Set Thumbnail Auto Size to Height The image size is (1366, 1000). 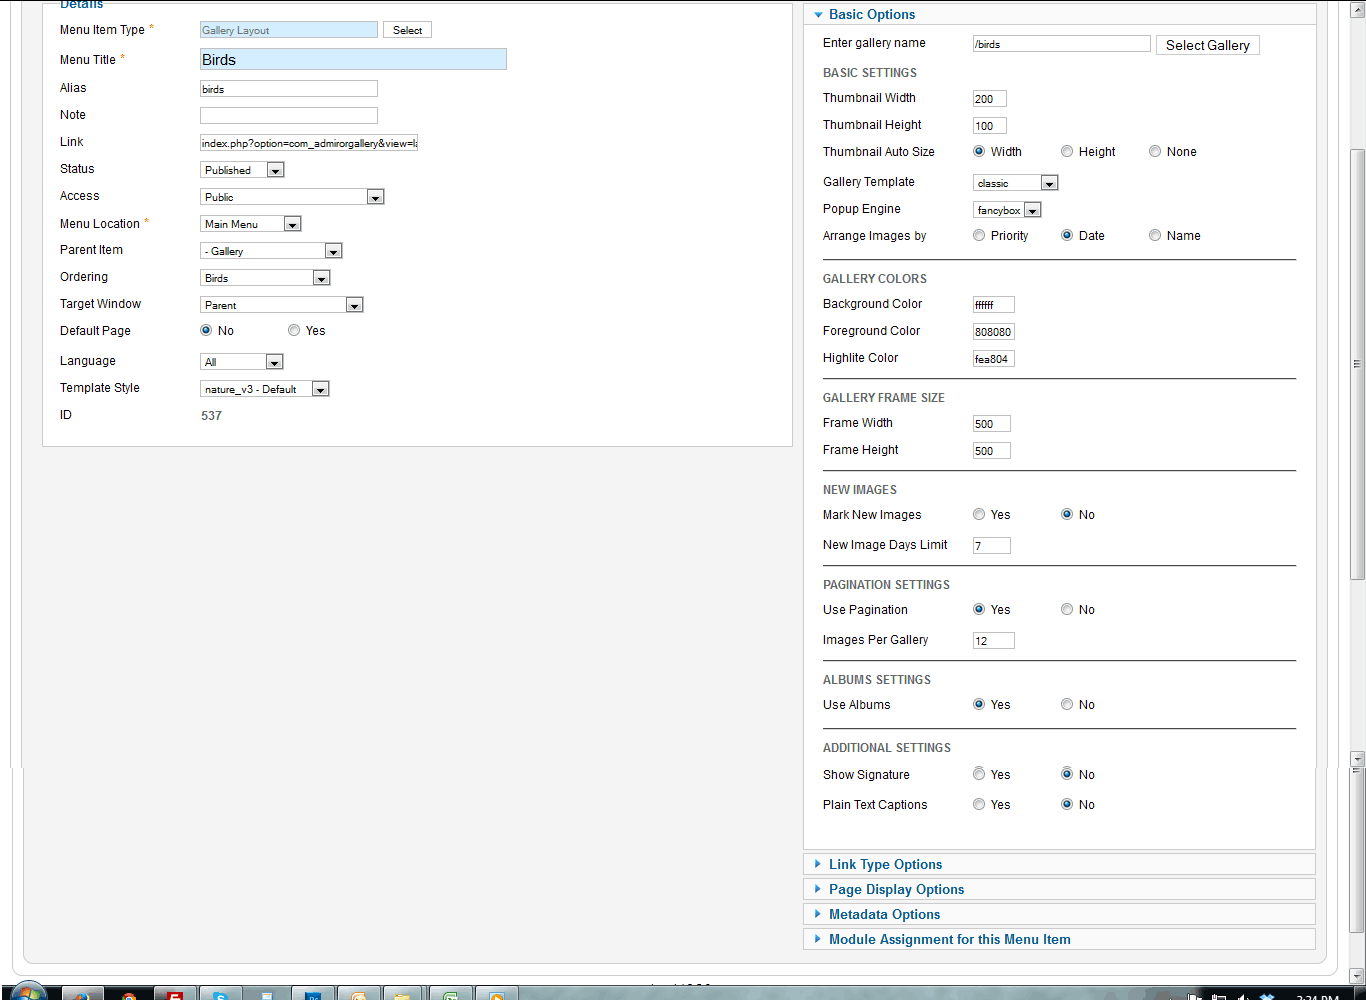coord(1067,151)
